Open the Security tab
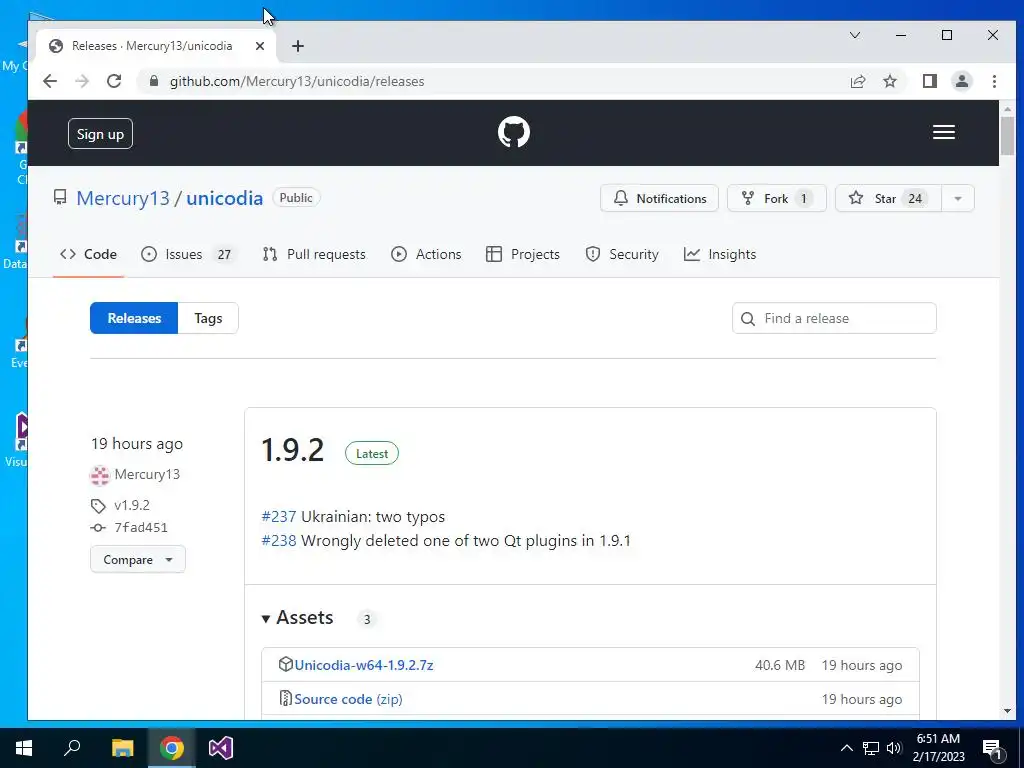This screenshot has width=1024, height=768. [x=622, y=254]
